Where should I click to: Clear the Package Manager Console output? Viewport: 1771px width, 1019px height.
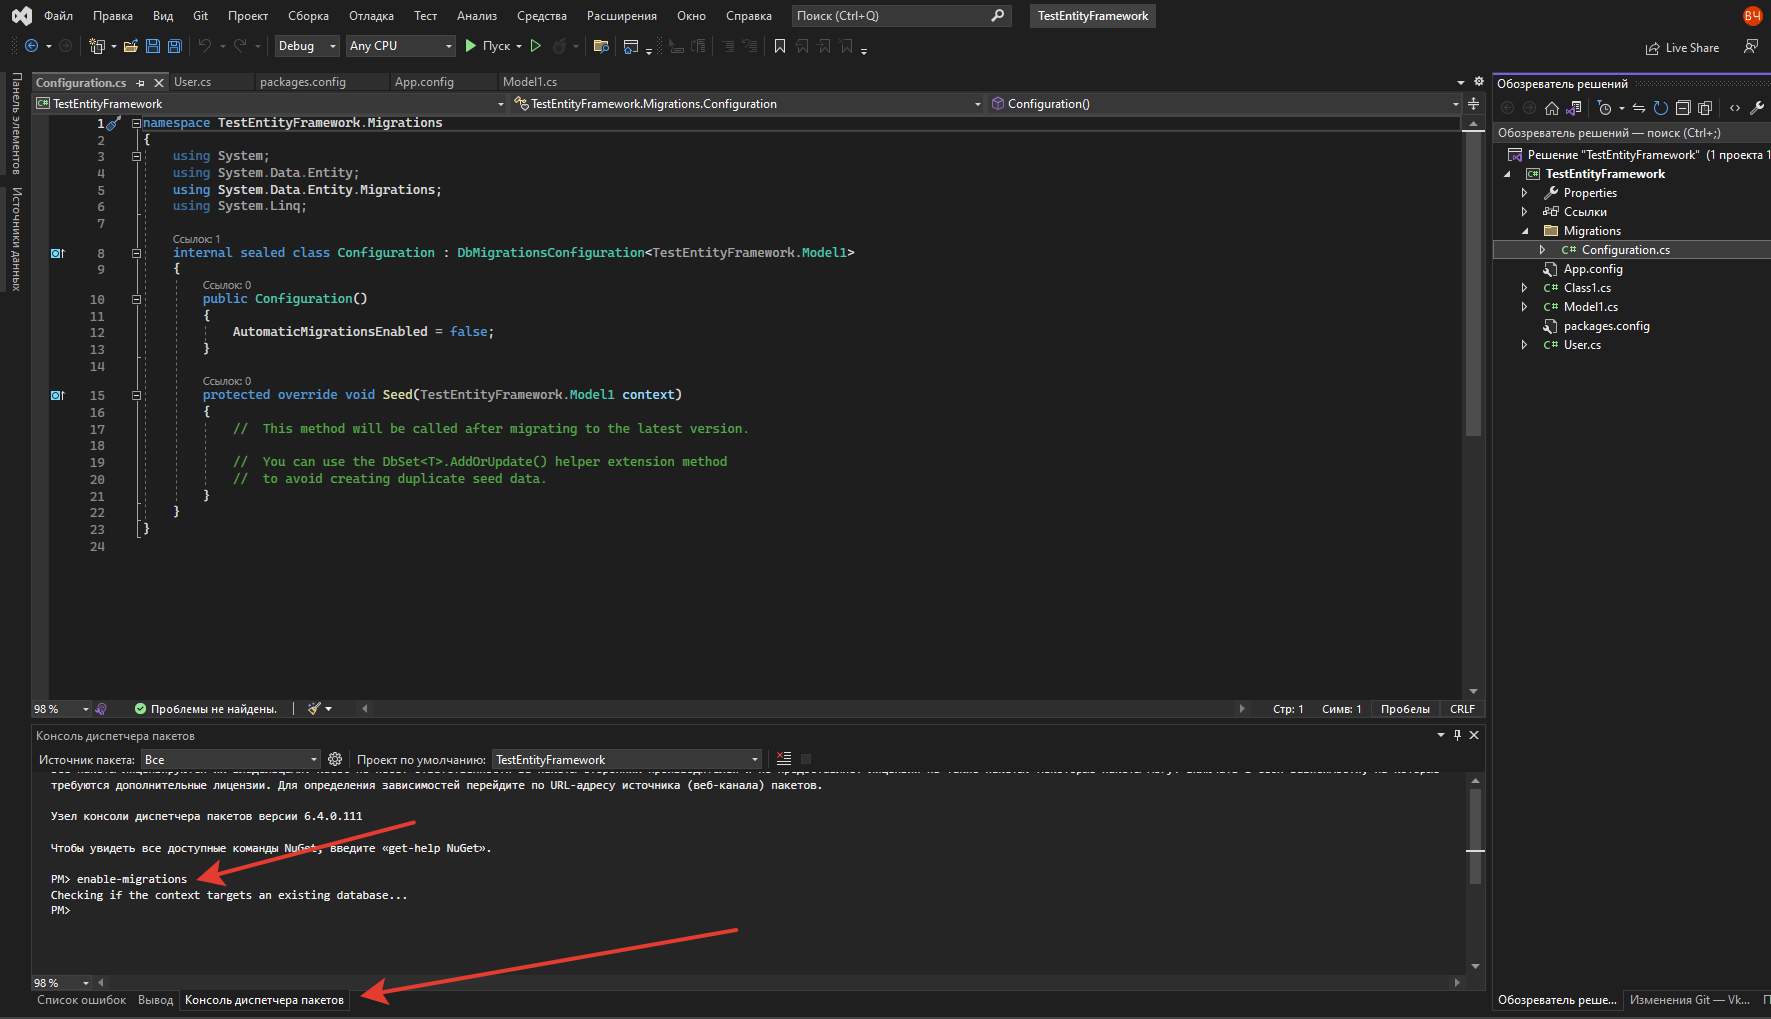pos(784,759)
